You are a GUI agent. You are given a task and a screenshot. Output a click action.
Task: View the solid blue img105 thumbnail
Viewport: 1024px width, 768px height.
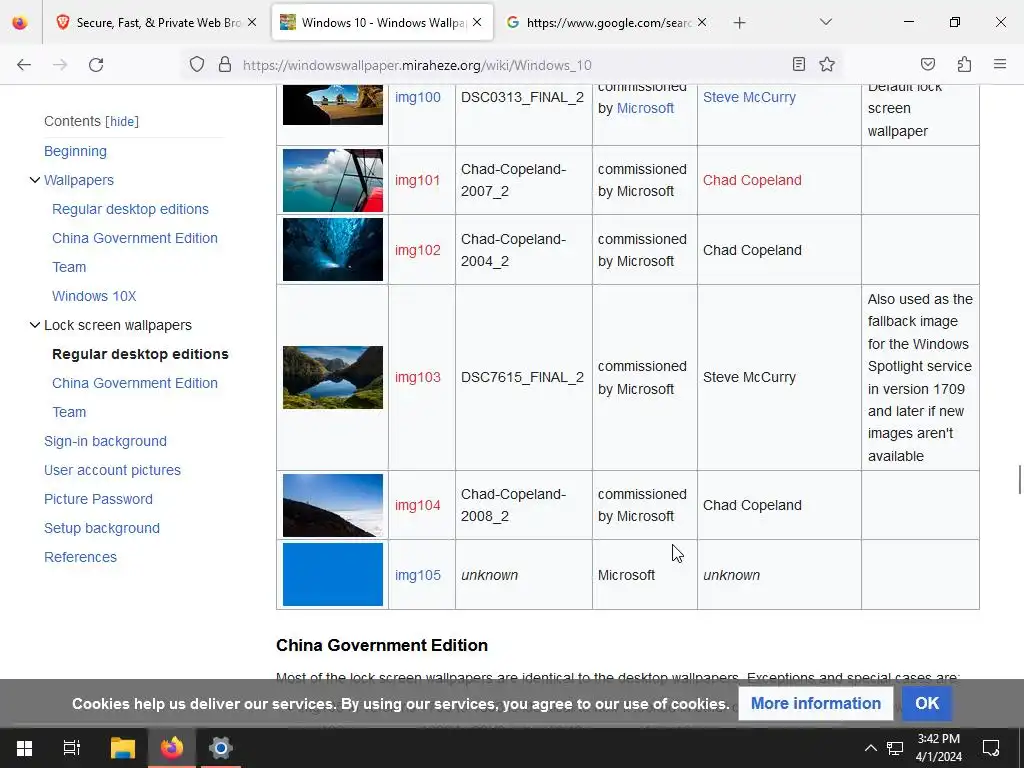click(333, 575)
